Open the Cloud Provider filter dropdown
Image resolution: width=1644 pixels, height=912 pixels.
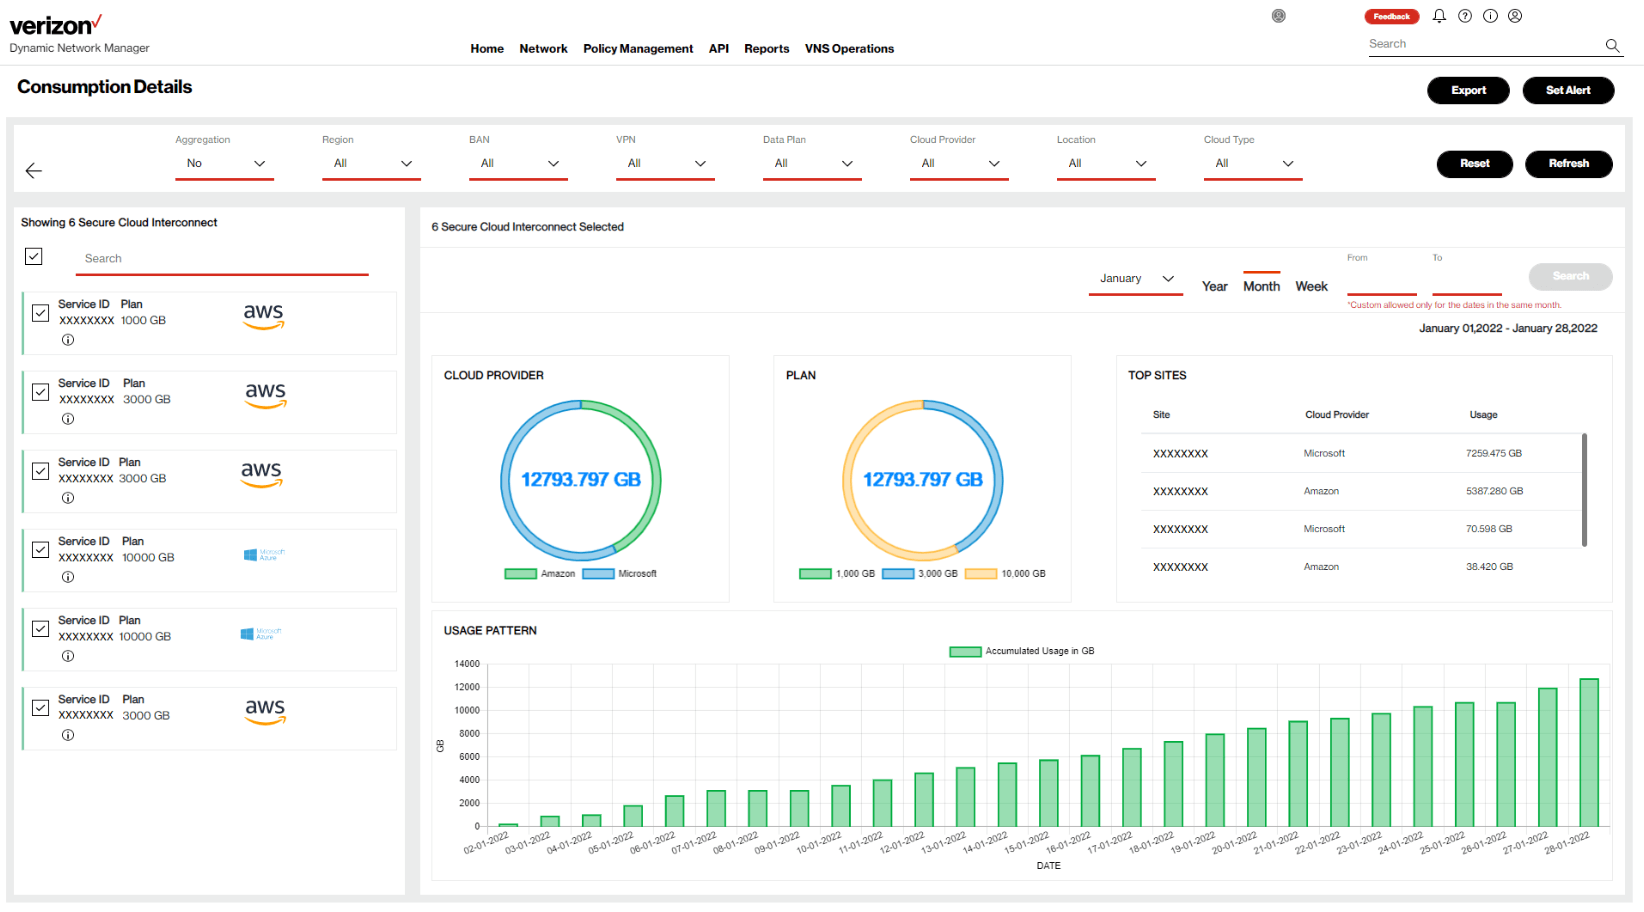pos(959,164)
